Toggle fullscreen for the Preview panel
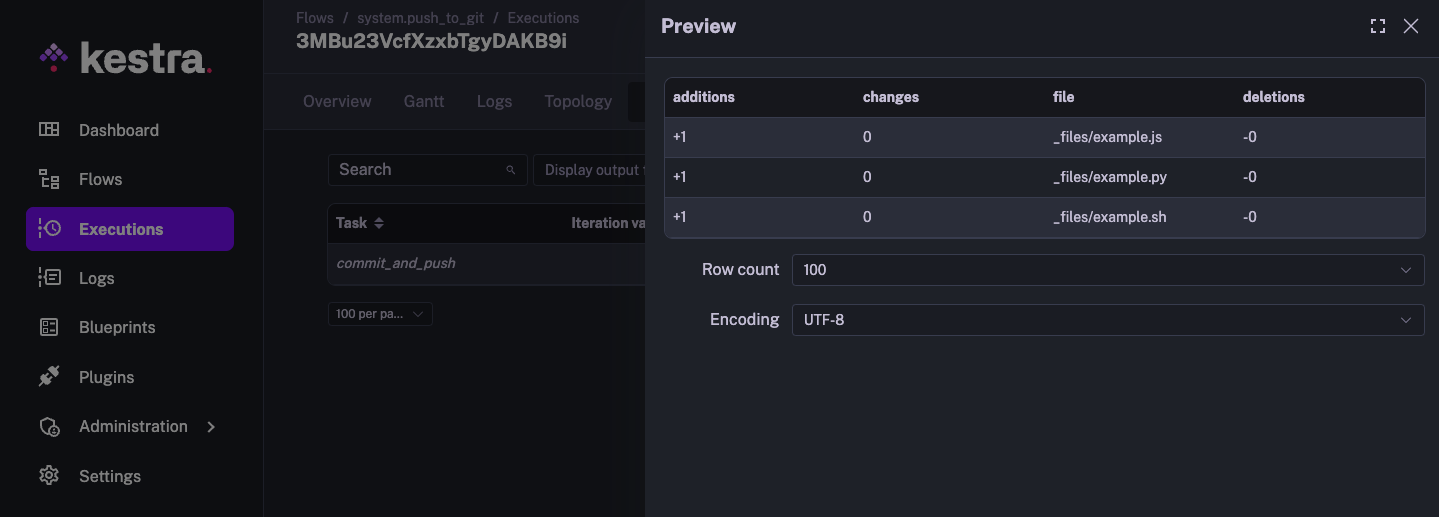1439x517 pixels. 1378,27
